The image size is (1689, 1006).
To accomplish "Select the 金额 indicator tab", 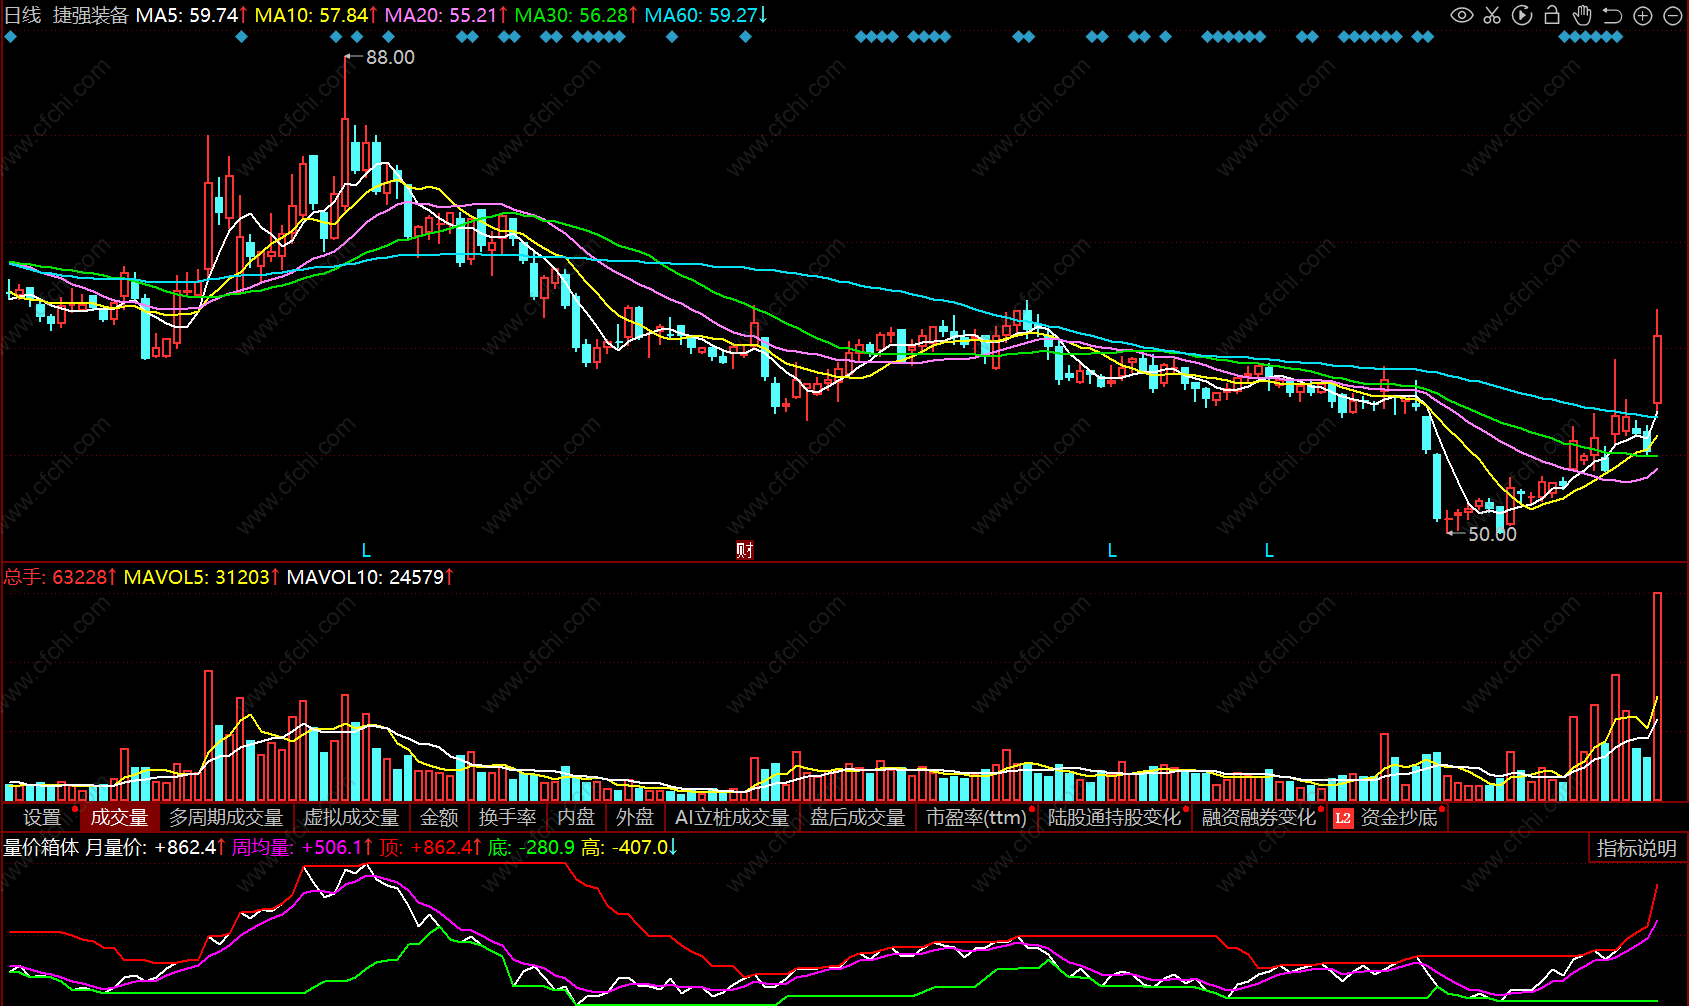I will click(x=439, y=818).
